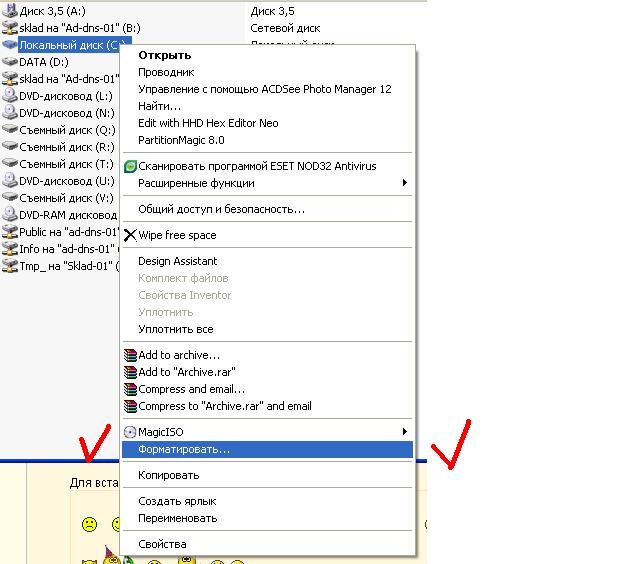This screenshot has width=628, height=564.
Task: Click the DVD icon for DVD-дисковод (N:)
Action: click(x=10, y=113)
